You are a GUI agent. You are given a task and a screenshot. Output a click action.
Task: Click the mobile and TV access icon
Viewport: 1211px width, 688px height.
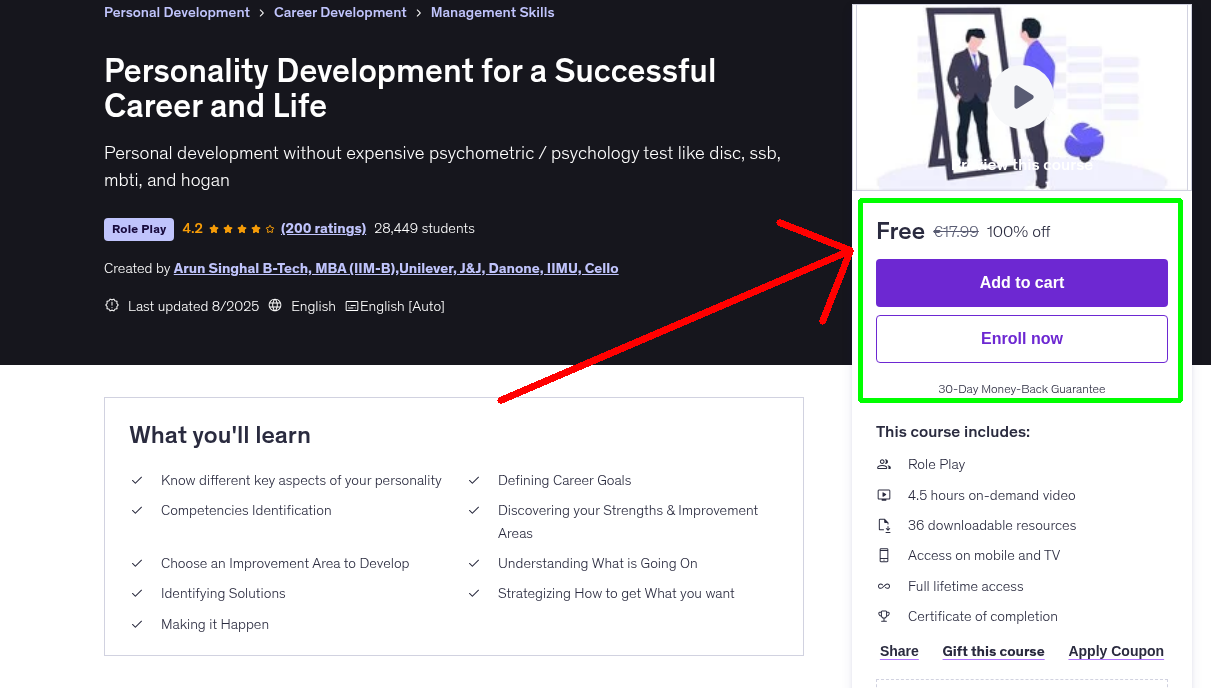(x=884, y=555)
